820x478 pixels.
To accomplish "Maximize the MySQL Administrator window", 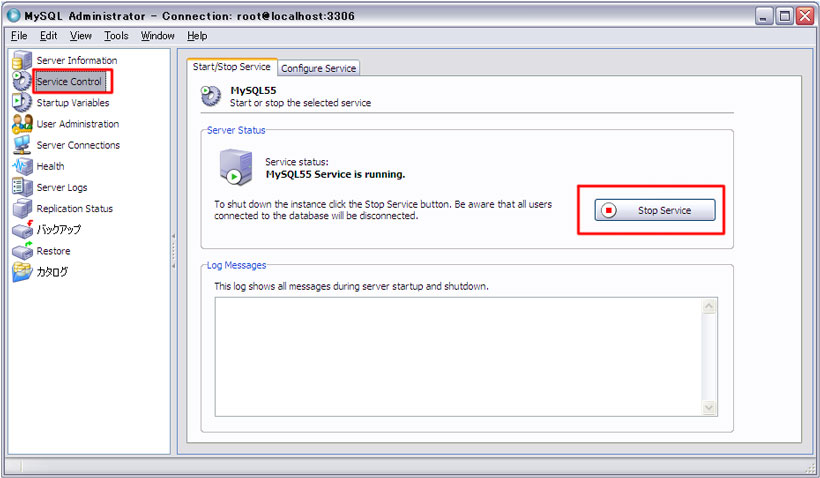I will [784, 16].
